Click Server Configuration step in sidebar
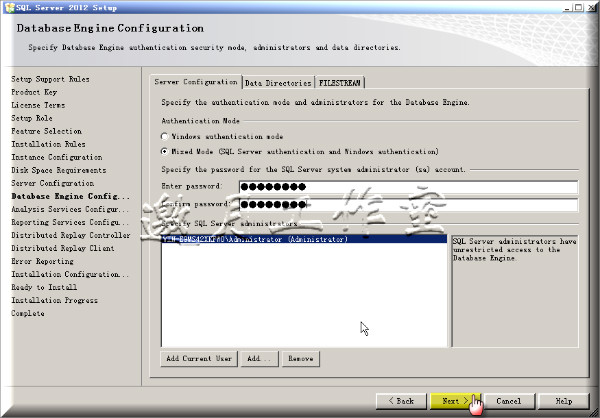The height and width of the screenshot is (418, 600). [x=53, y=183]
